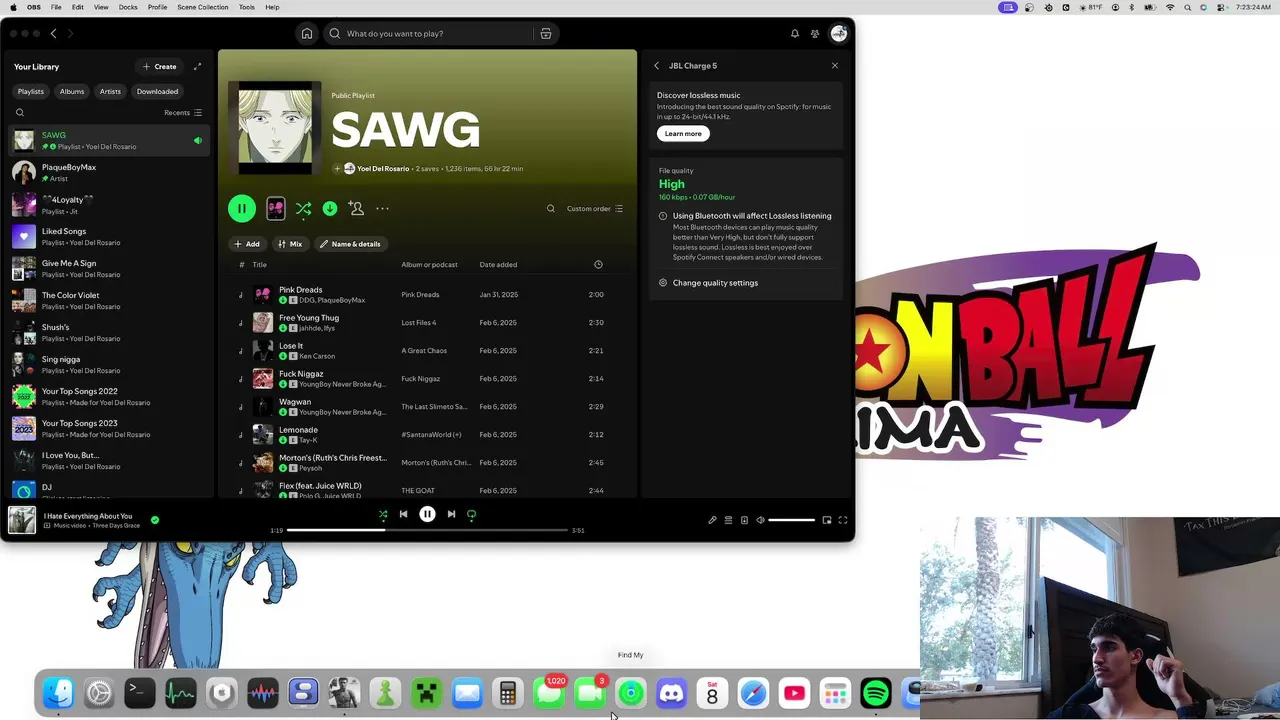The width and height of the screenshot is (1280, 720).
Task: Go to Spotify Home
Action: click(307, 33)
